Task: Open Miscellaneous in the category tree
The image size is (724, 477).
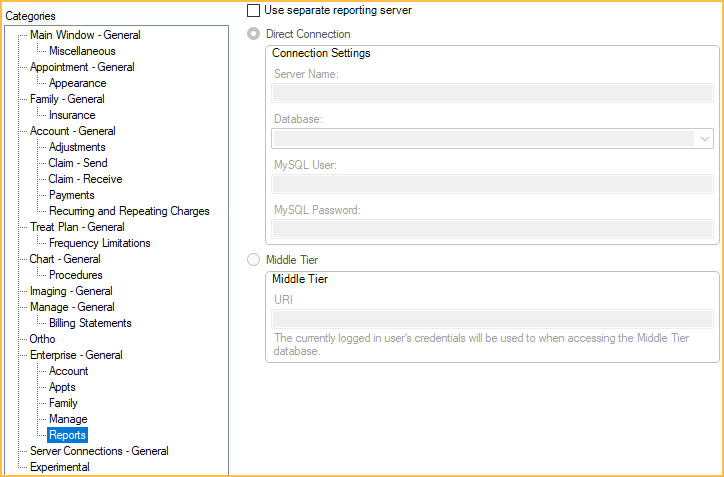Action: pos(82,51)
